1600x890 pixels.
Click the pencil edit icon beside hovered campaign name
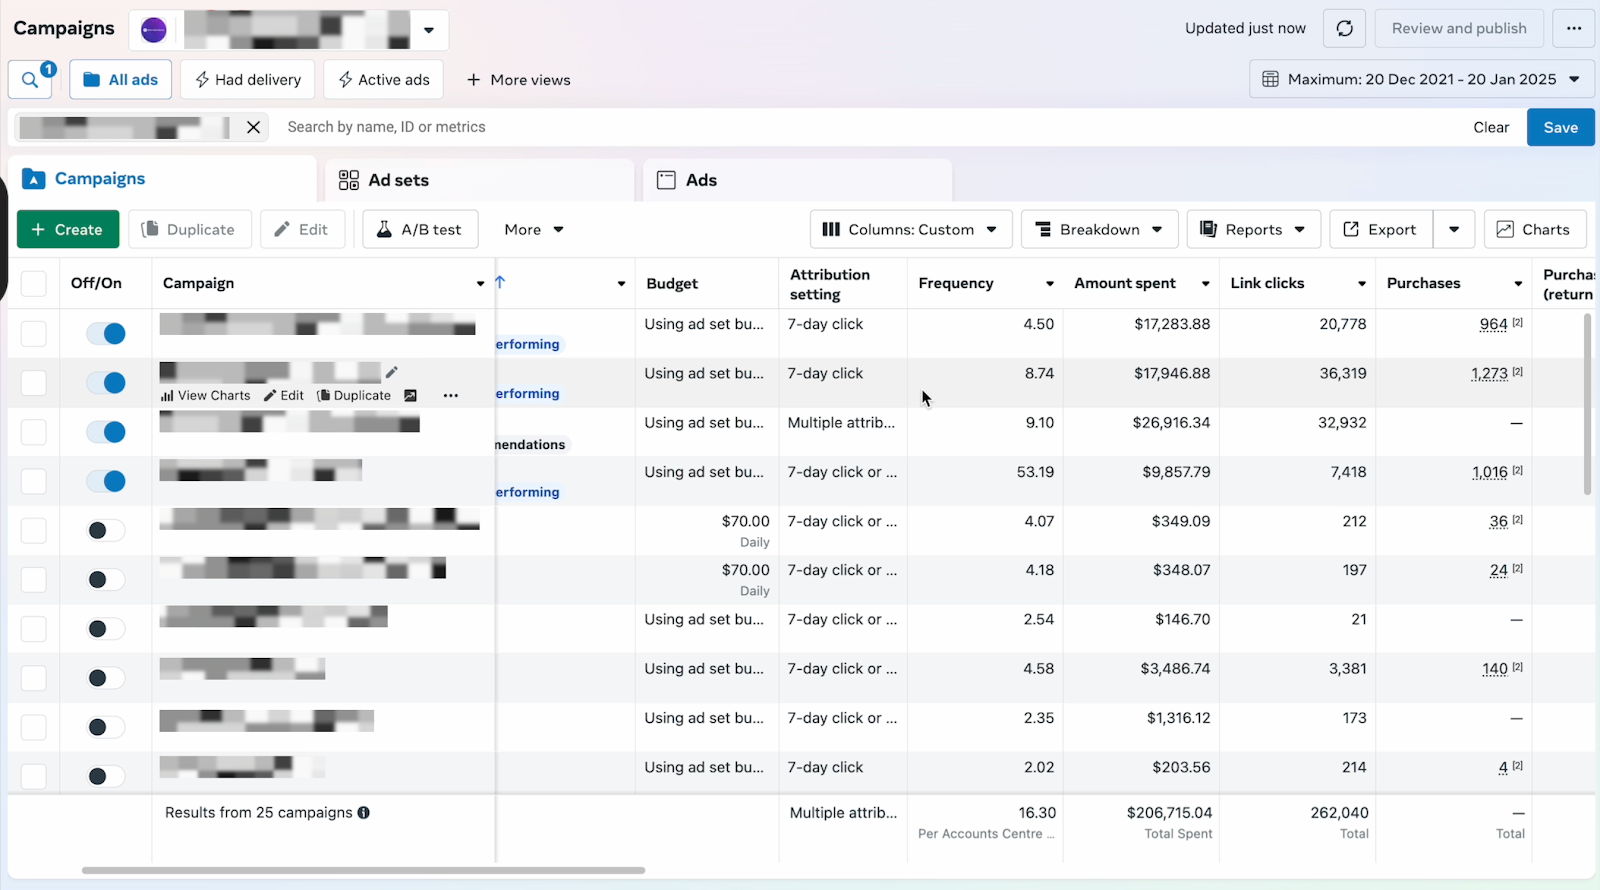[392, 372]
